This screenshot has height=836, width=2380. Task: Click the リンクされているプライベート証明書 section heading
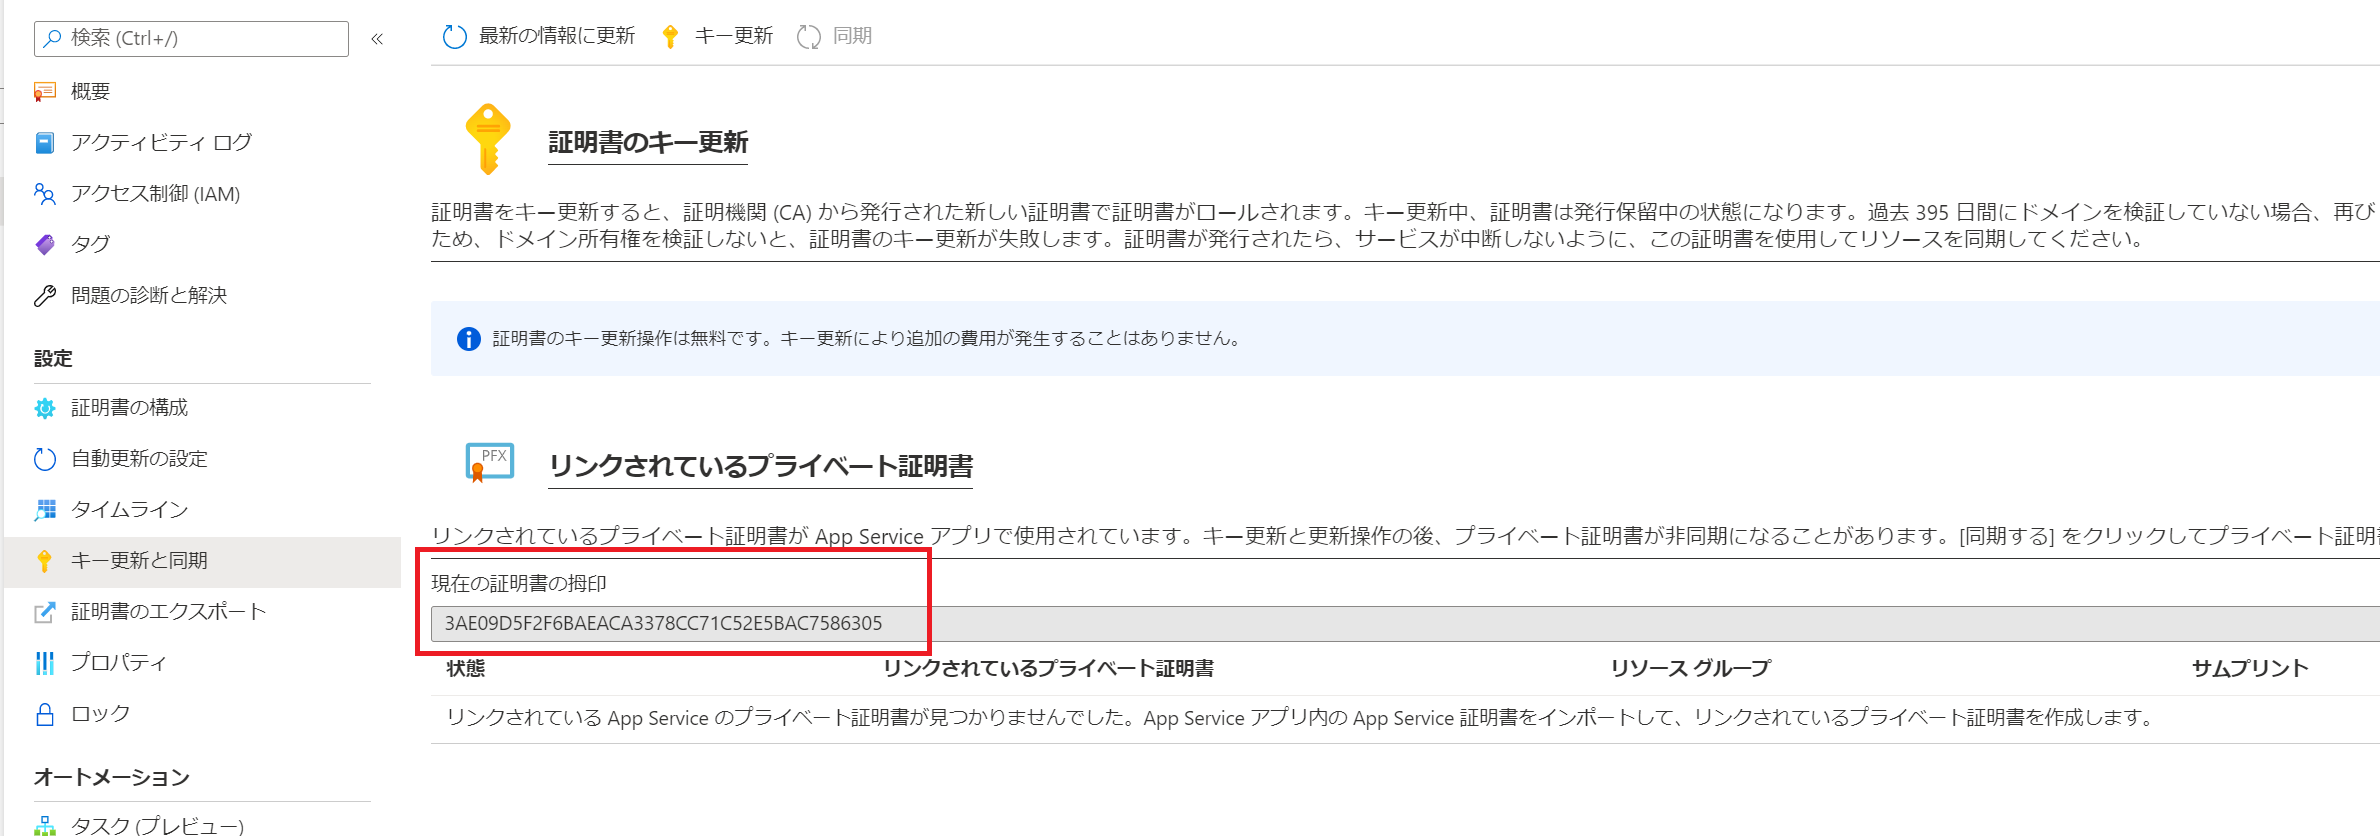pyautogui.click(x=761, y=467)
